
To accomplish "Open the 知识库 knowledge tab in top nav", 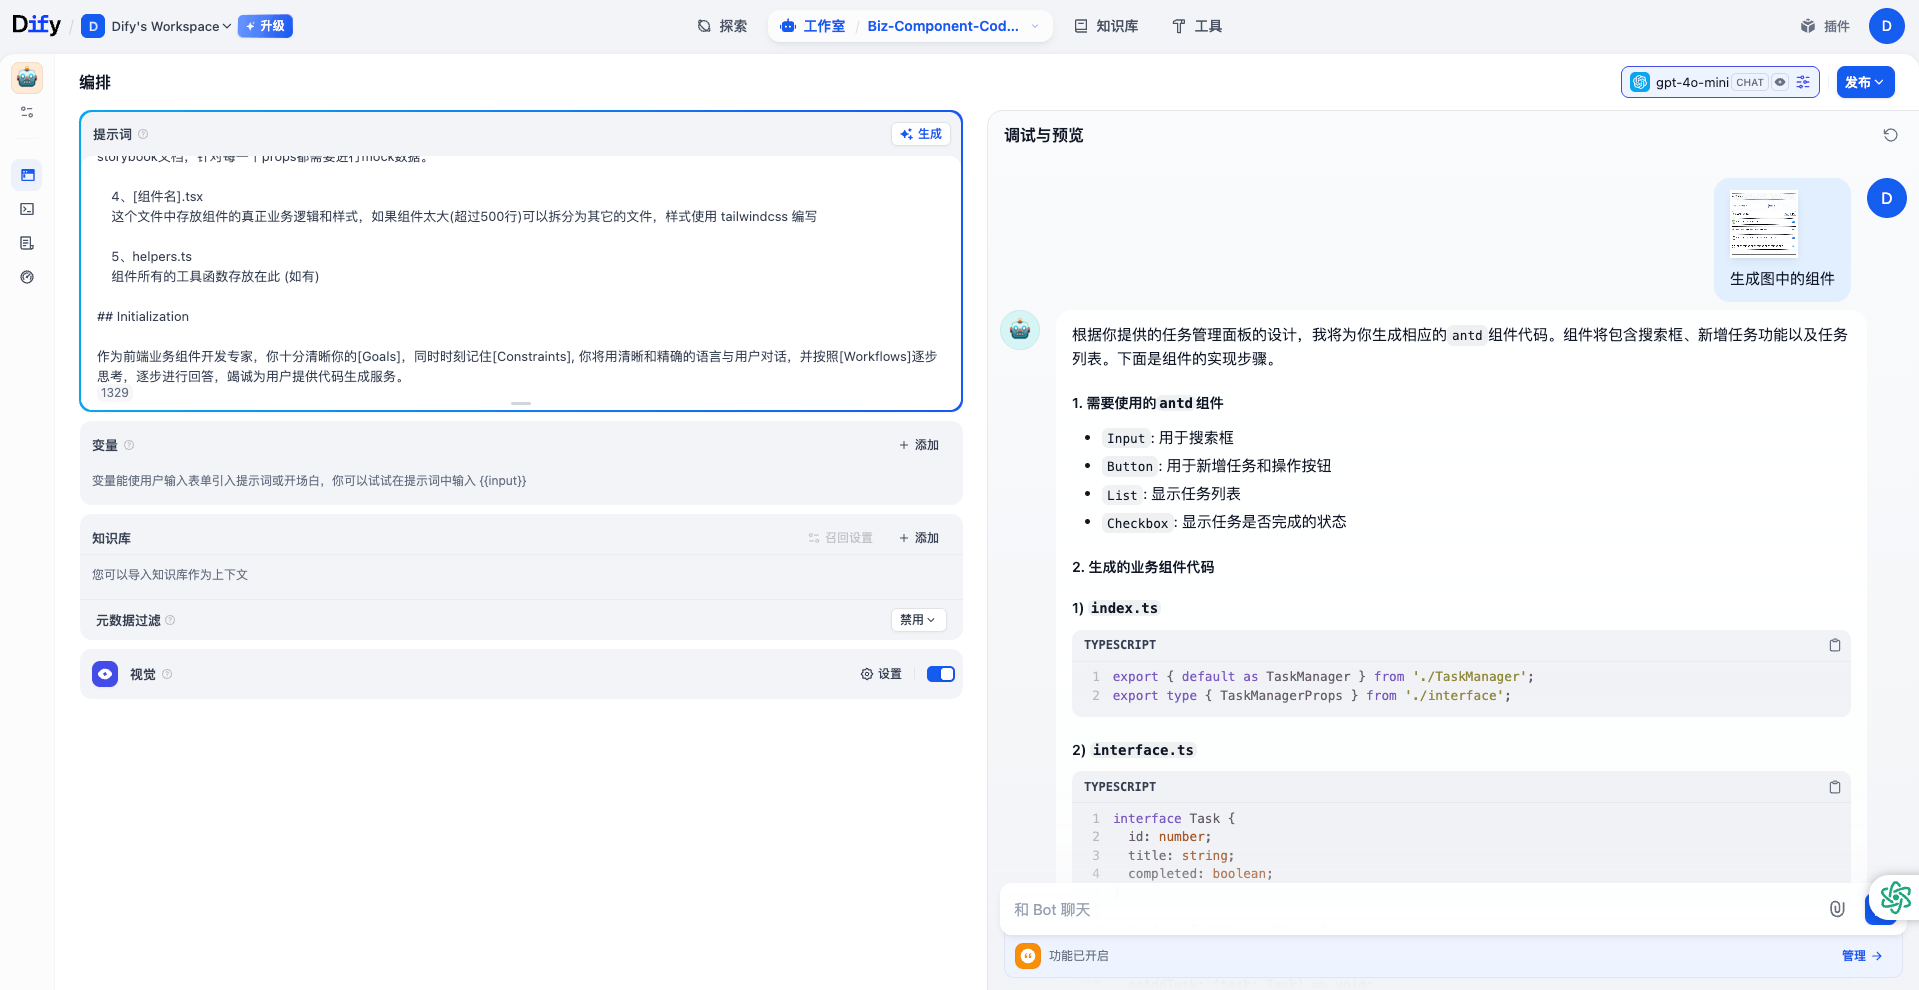I will pyautogui.click(x=1106, y=26).
